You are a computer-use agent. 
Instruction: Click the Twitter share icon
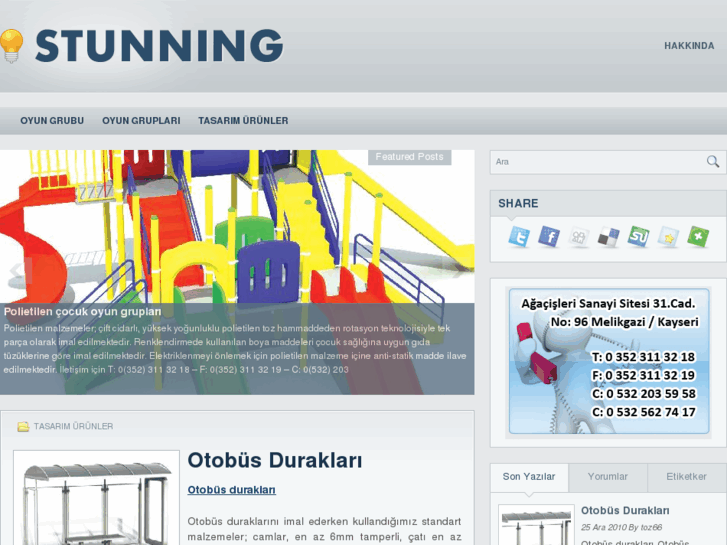point(519,237)
